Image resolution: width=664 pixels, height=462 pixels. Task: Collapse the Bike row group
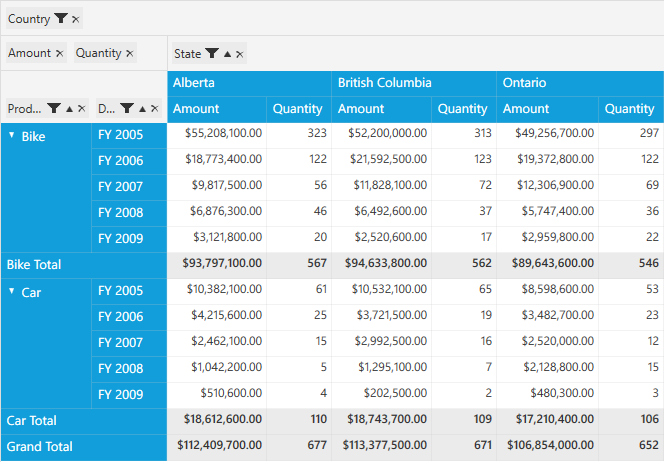pos(11,134)
